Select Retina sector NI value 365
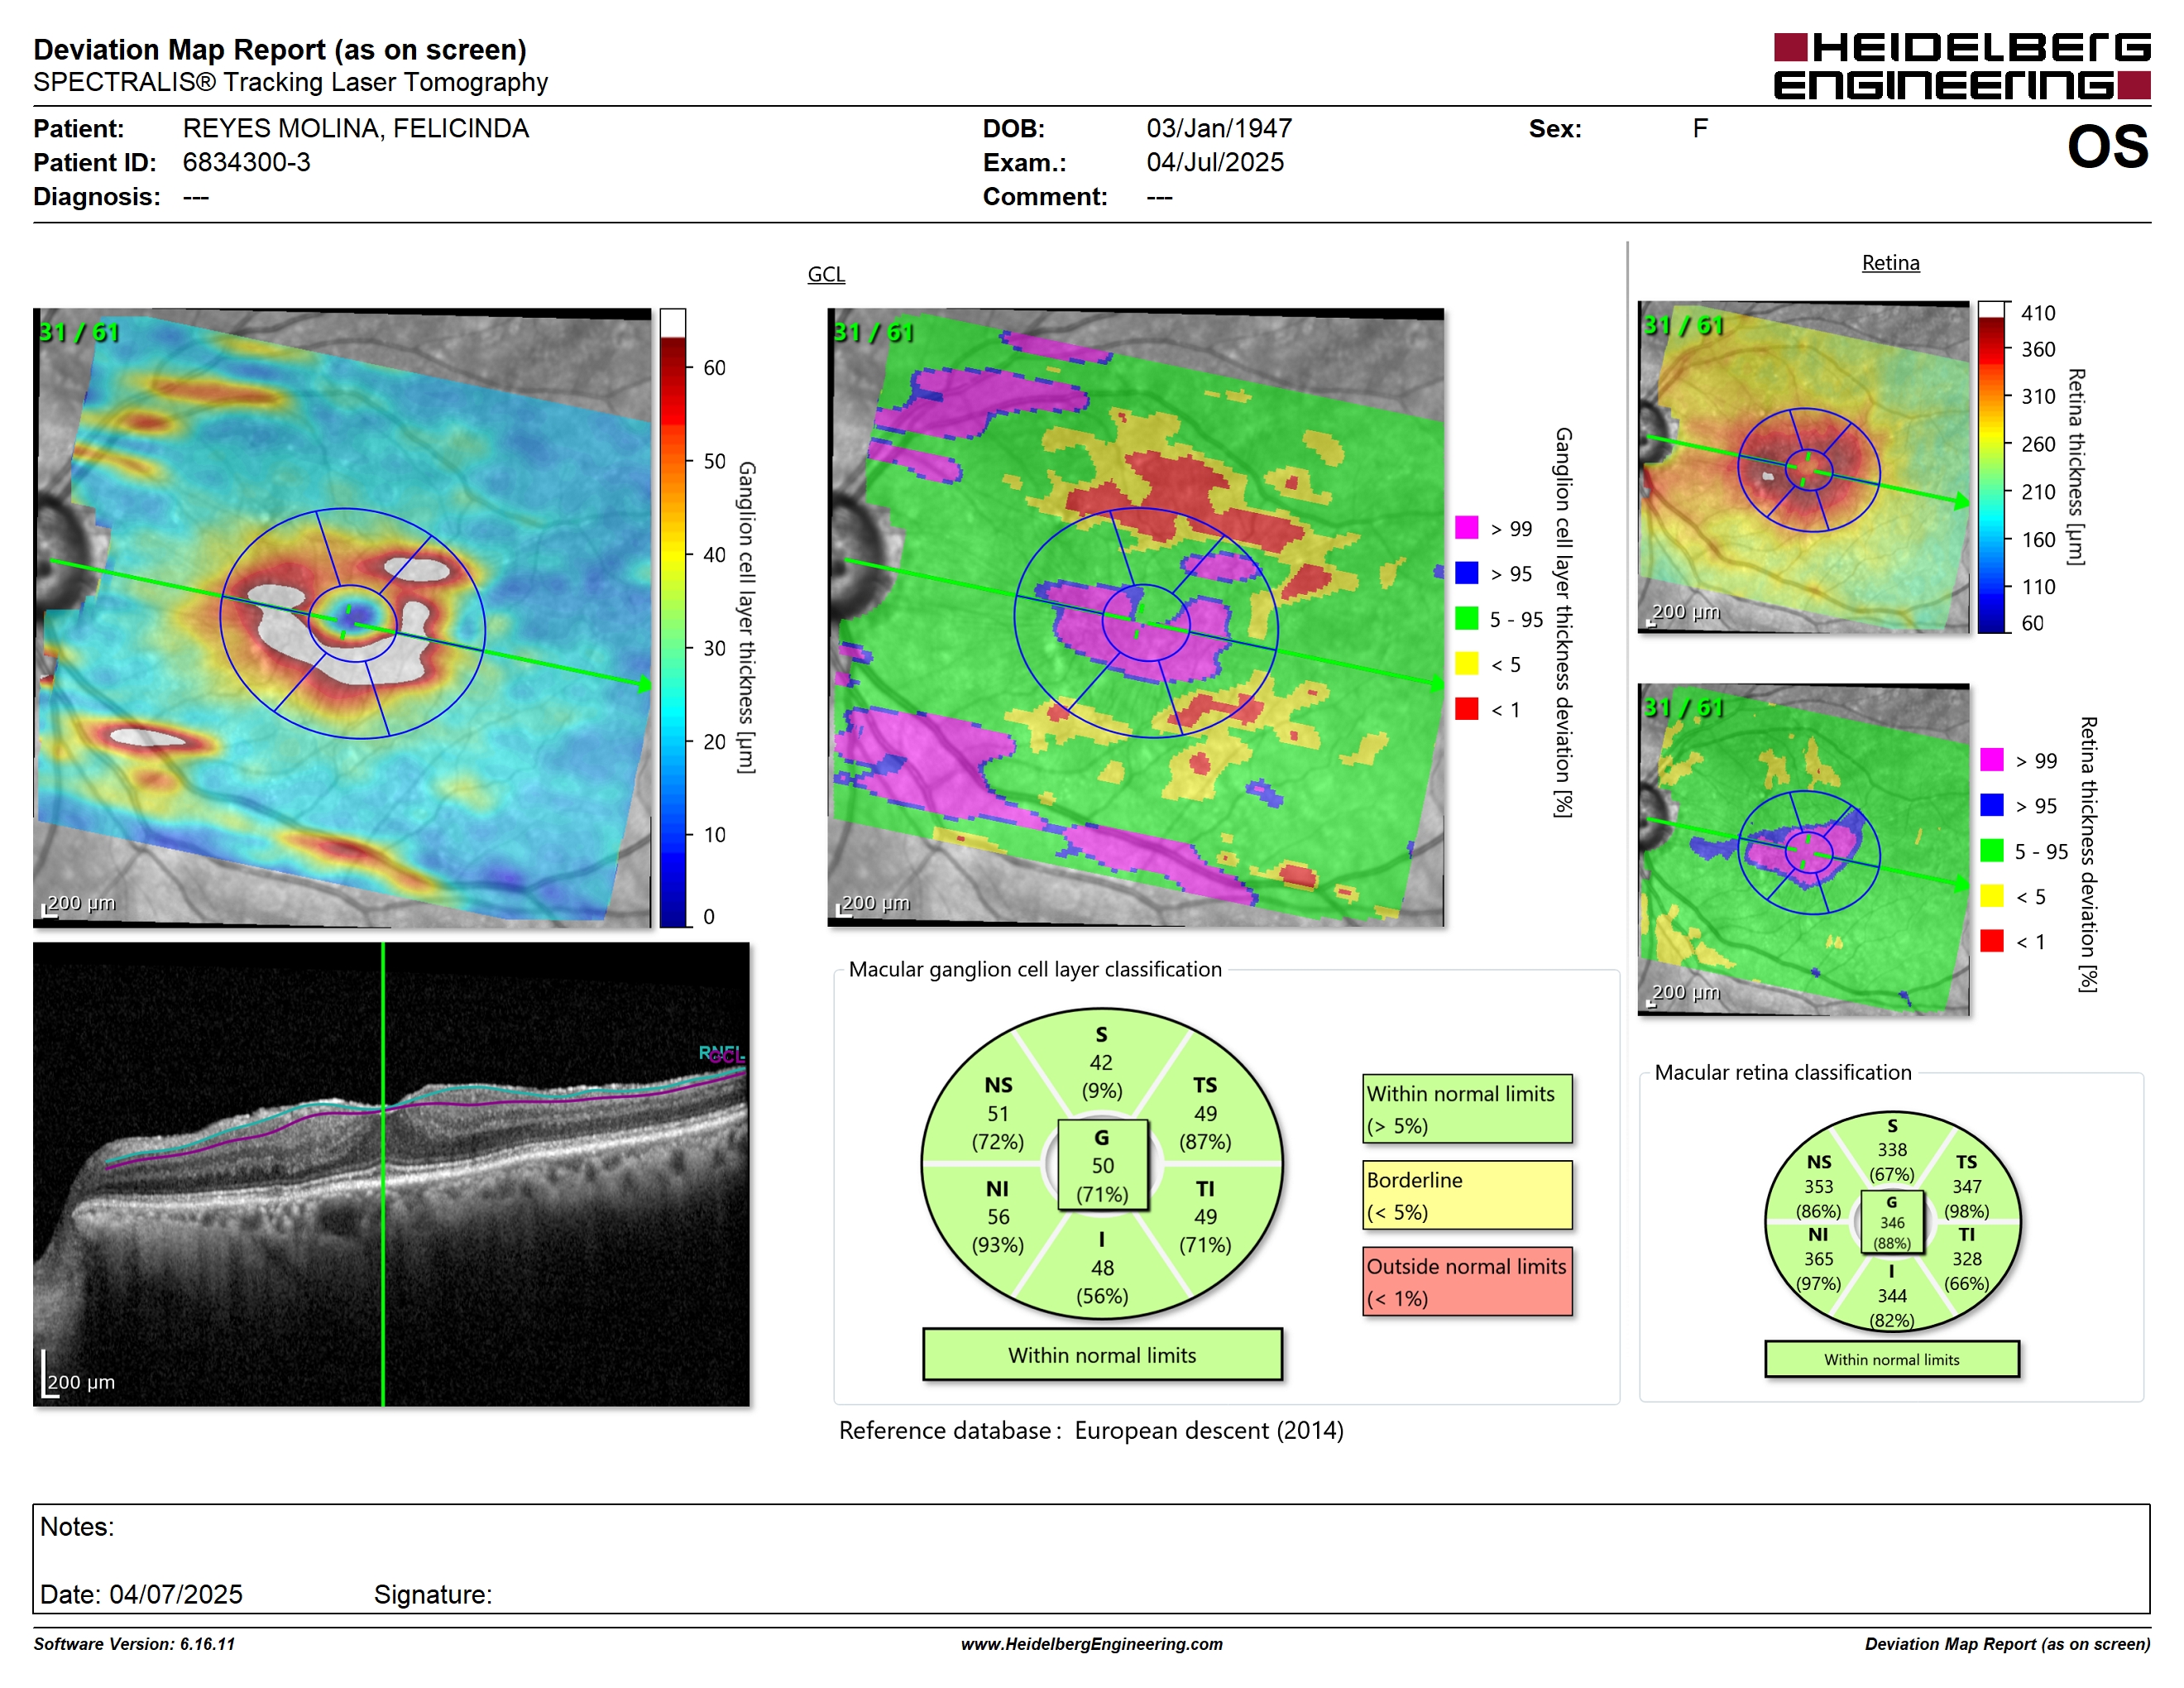 click(x=1818, y=1259)
